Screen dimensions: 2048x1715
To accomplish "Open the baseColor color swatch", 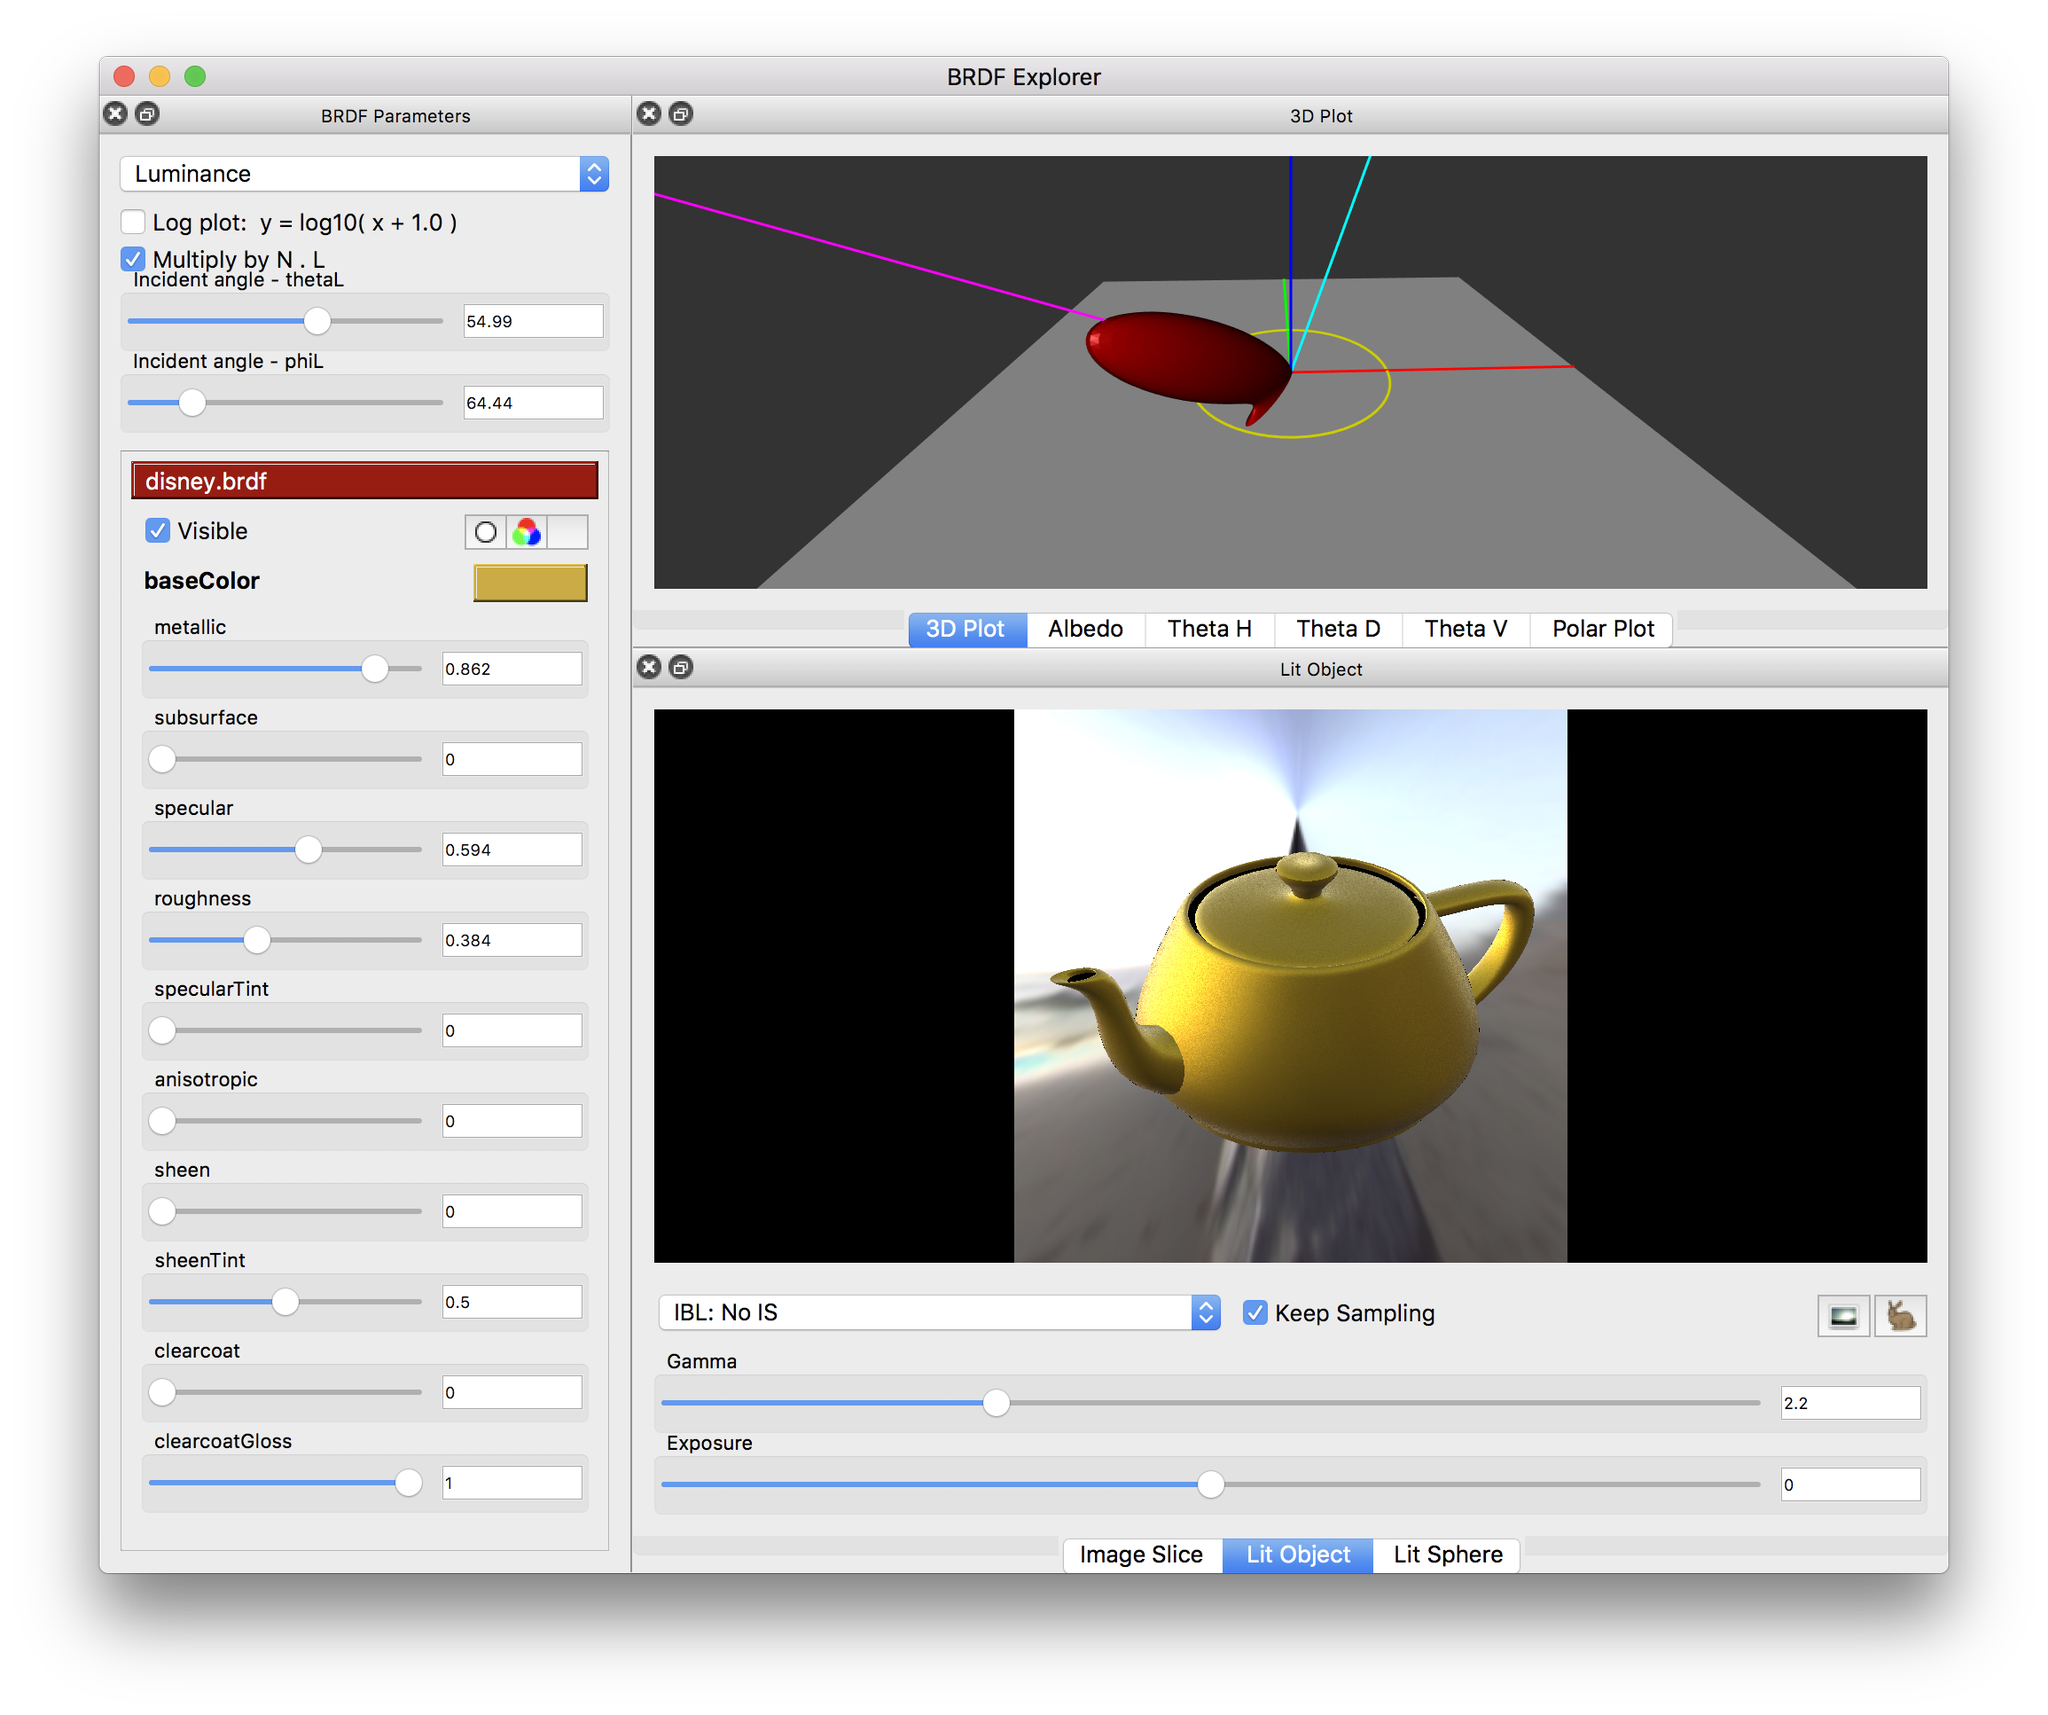I will [x=530, y=582].
